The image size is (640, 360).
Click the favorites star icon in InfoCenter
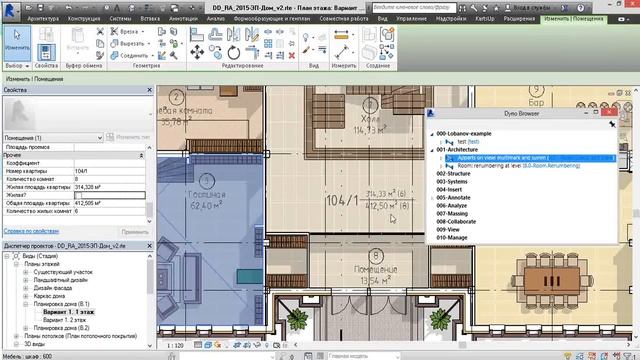coord(496,8)
